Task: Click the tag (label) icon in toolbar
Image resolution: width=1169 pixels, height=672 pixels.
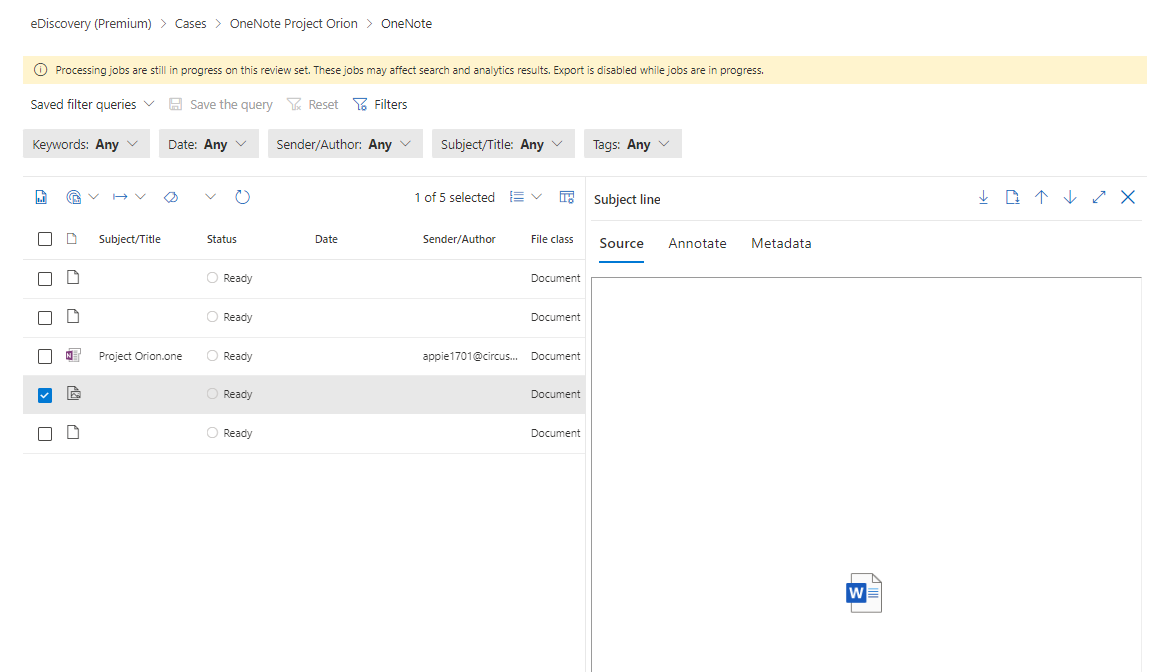Action: 170,198
